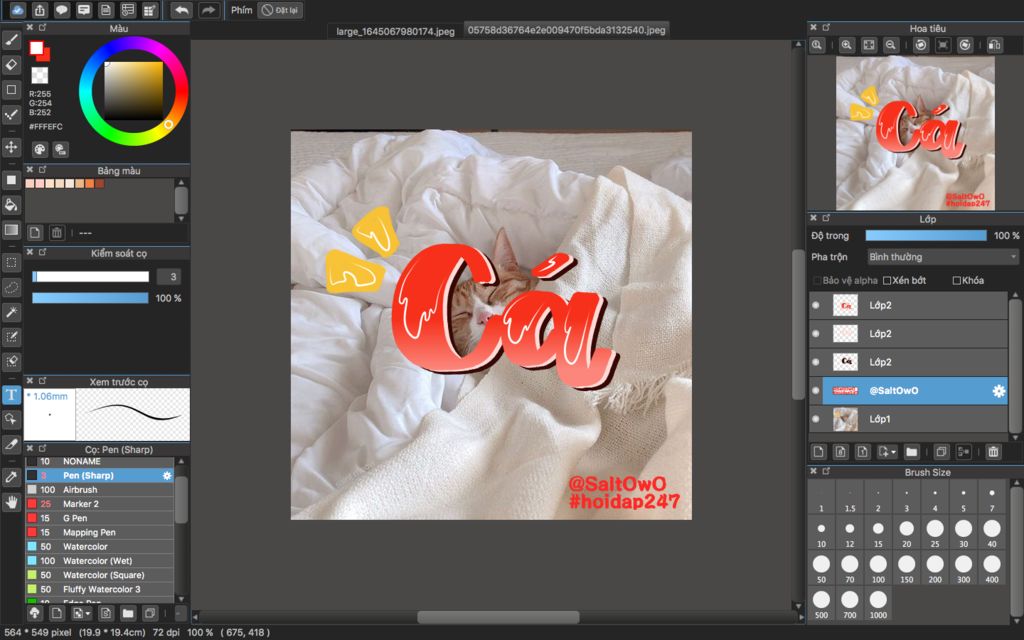Choose brush size 25 preset
Image resolution: width=1024 pixels, height=640 pixels.
pyautogui.click(x=935, y=533)
